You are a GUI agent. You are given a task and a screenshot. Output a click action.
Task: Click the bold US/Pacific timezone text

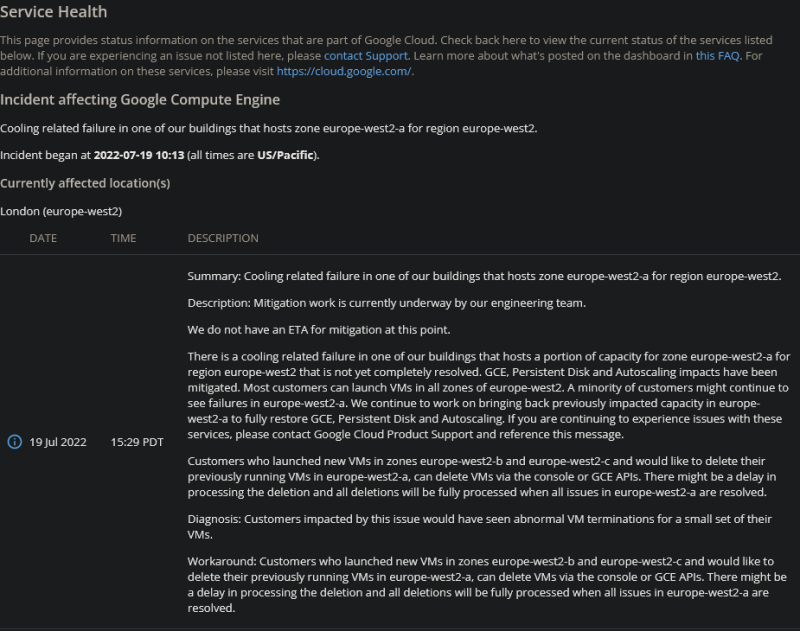tap(284, 155)
